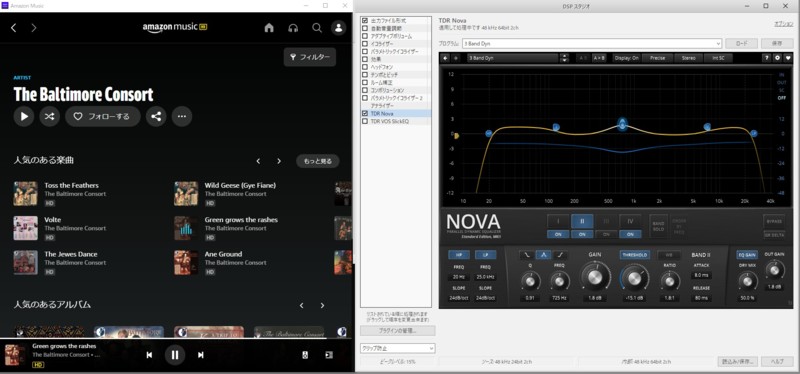Enable the 自動音量調節 checkbox

[x=364, y=29]
